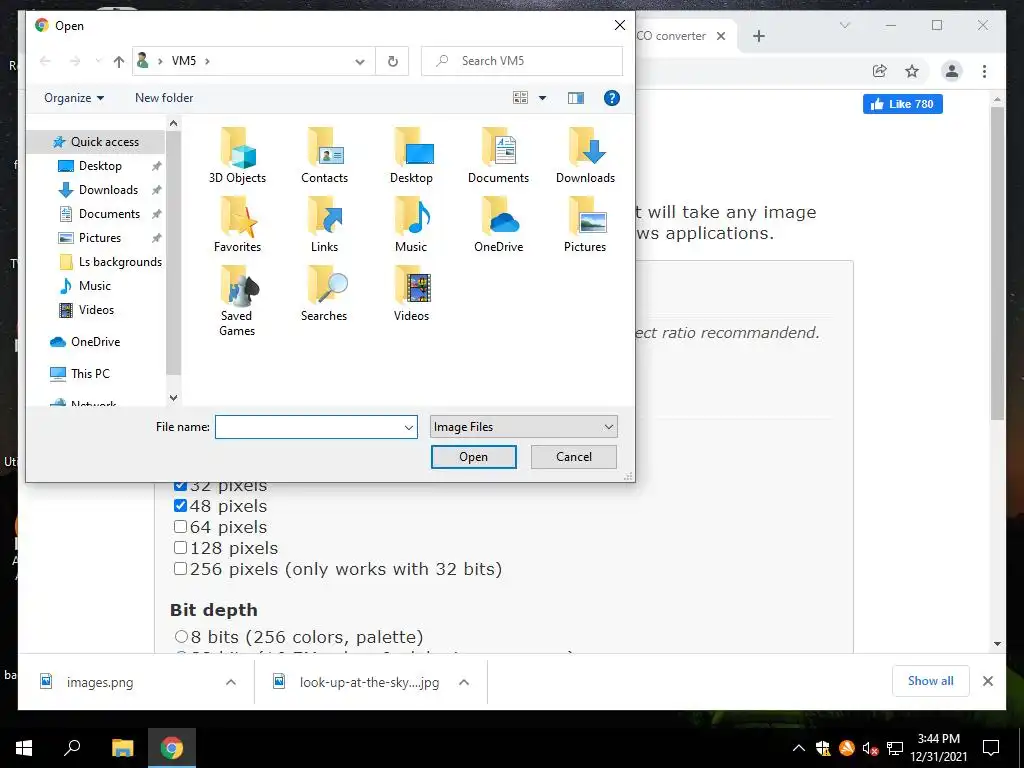
Task: Click the Up one level arrow
Action: point(118,61)
